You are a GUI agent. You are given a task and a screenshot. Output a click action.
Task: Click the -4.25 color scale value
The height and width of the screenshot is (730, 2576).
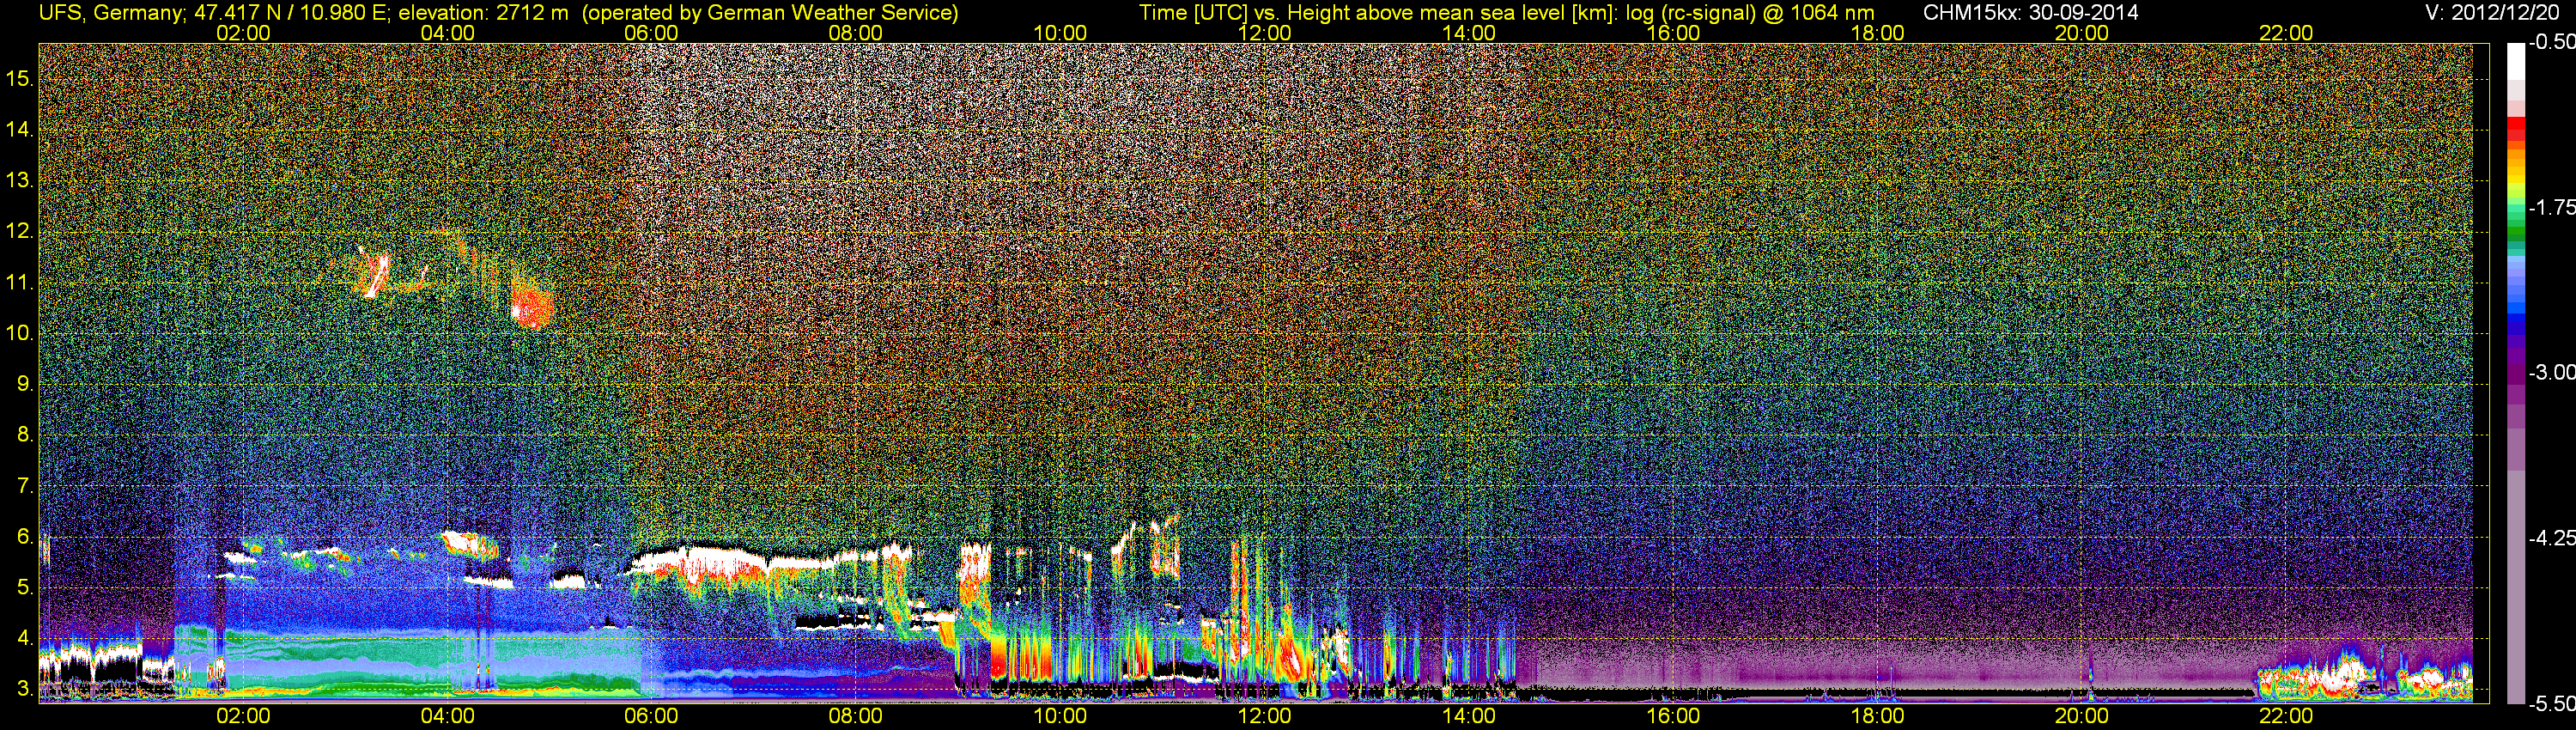[2551, 538]
